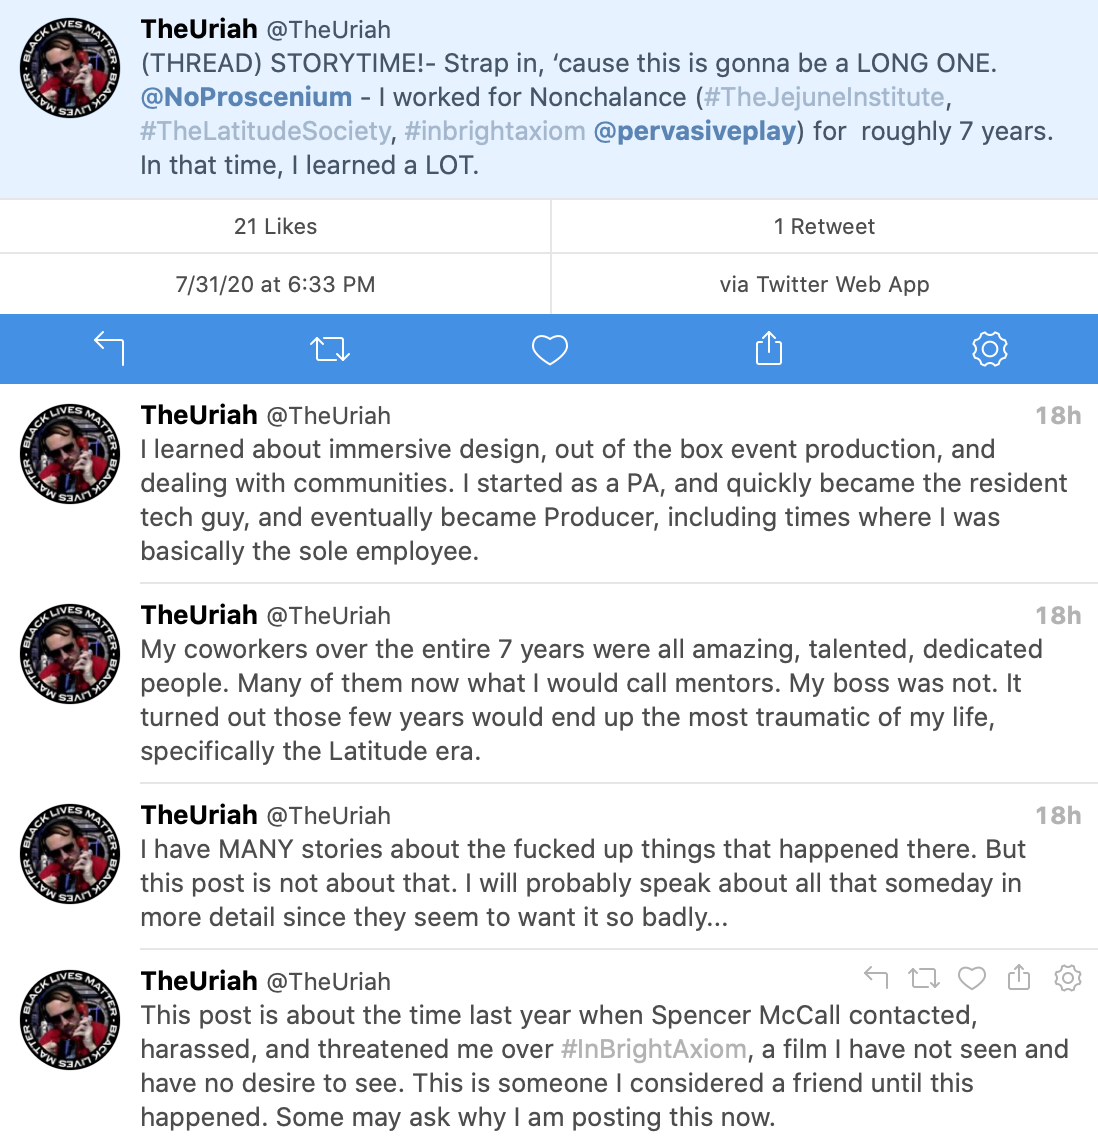Like the Spencer McCall tweet
This screenshot has width=1098, height=1144.
point(972,978)
